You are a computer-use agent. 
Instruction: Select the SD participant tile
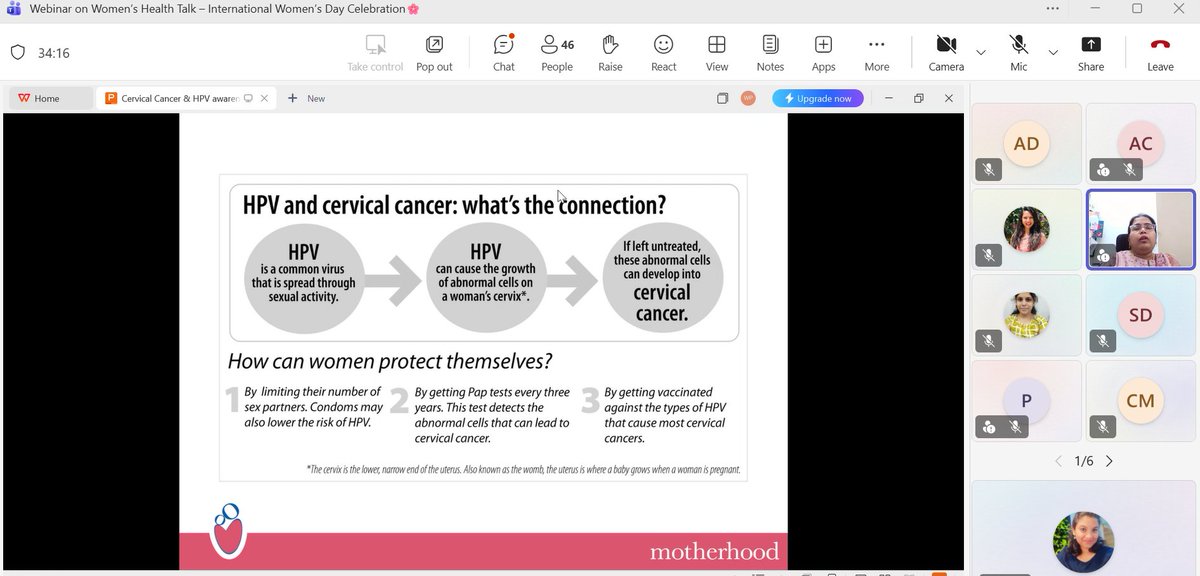pyautogui.click(x=1140, y=315)
